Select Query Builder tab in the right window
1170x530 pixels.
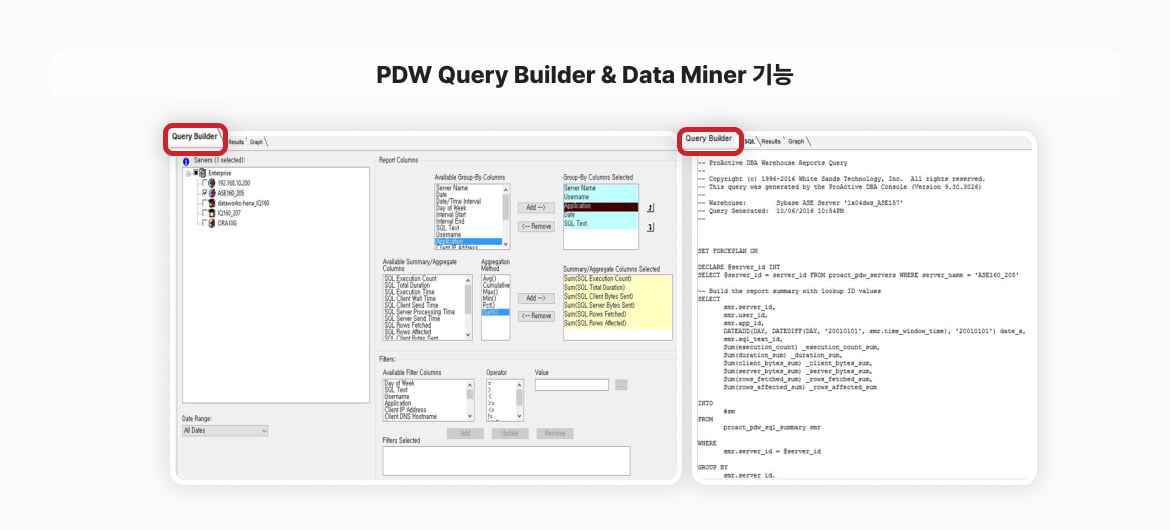click(x=708, y=138)
